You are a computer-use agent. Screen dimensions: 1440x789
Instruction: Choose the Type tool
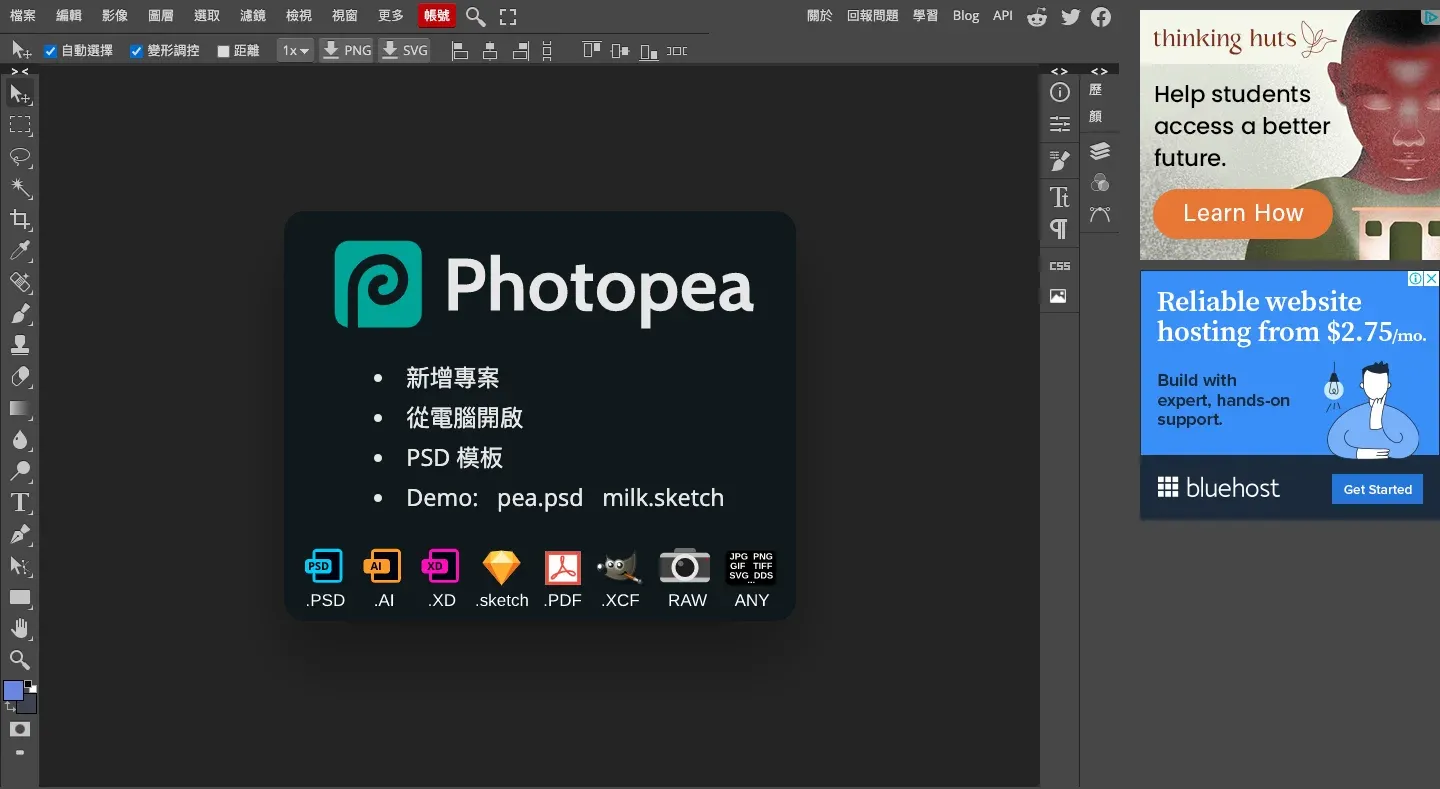coord(20,502)
